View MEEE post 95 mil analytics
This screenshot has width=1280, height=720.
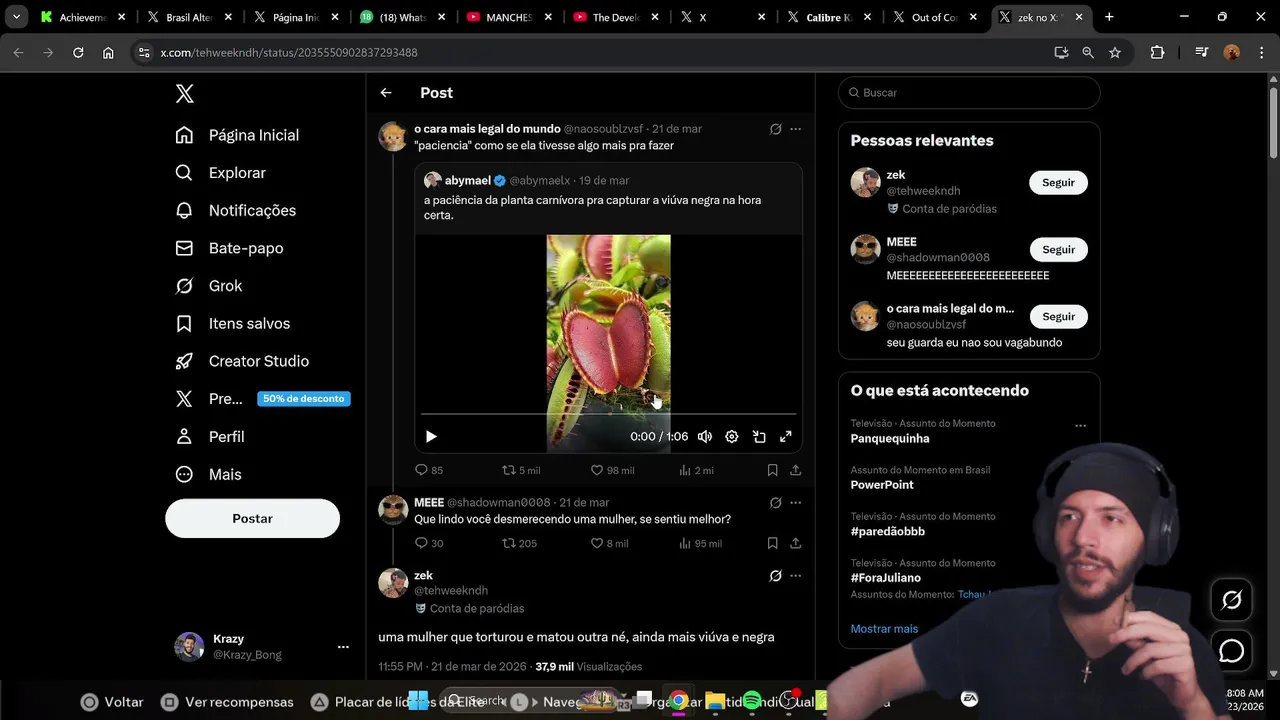pos(700,544)
